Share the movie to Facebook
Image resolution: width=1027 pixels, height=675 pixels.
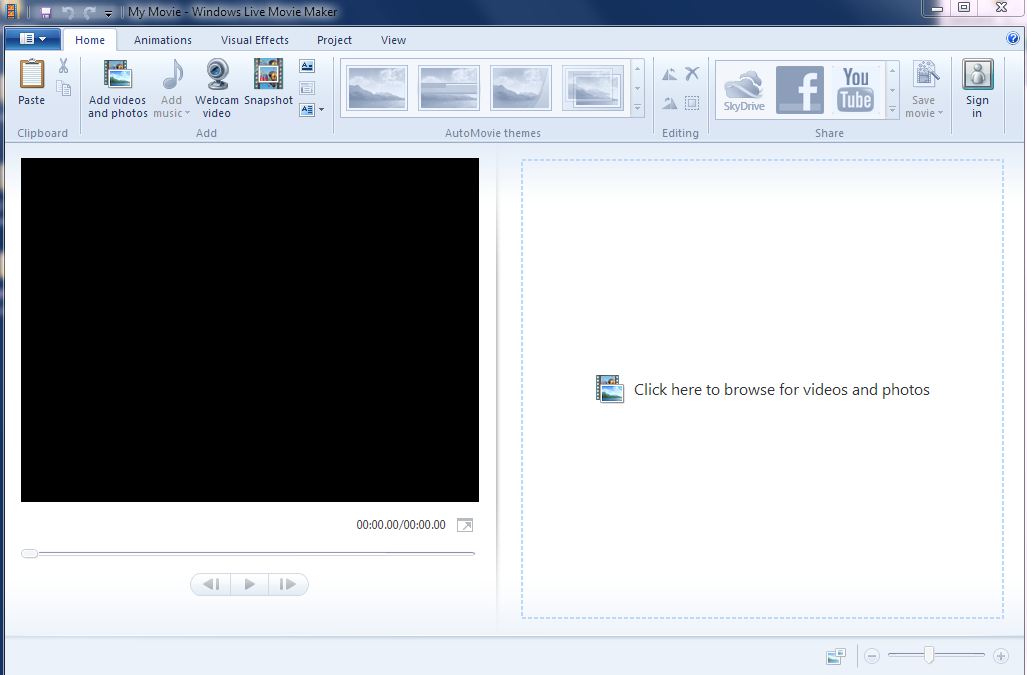tap(800, 89)
